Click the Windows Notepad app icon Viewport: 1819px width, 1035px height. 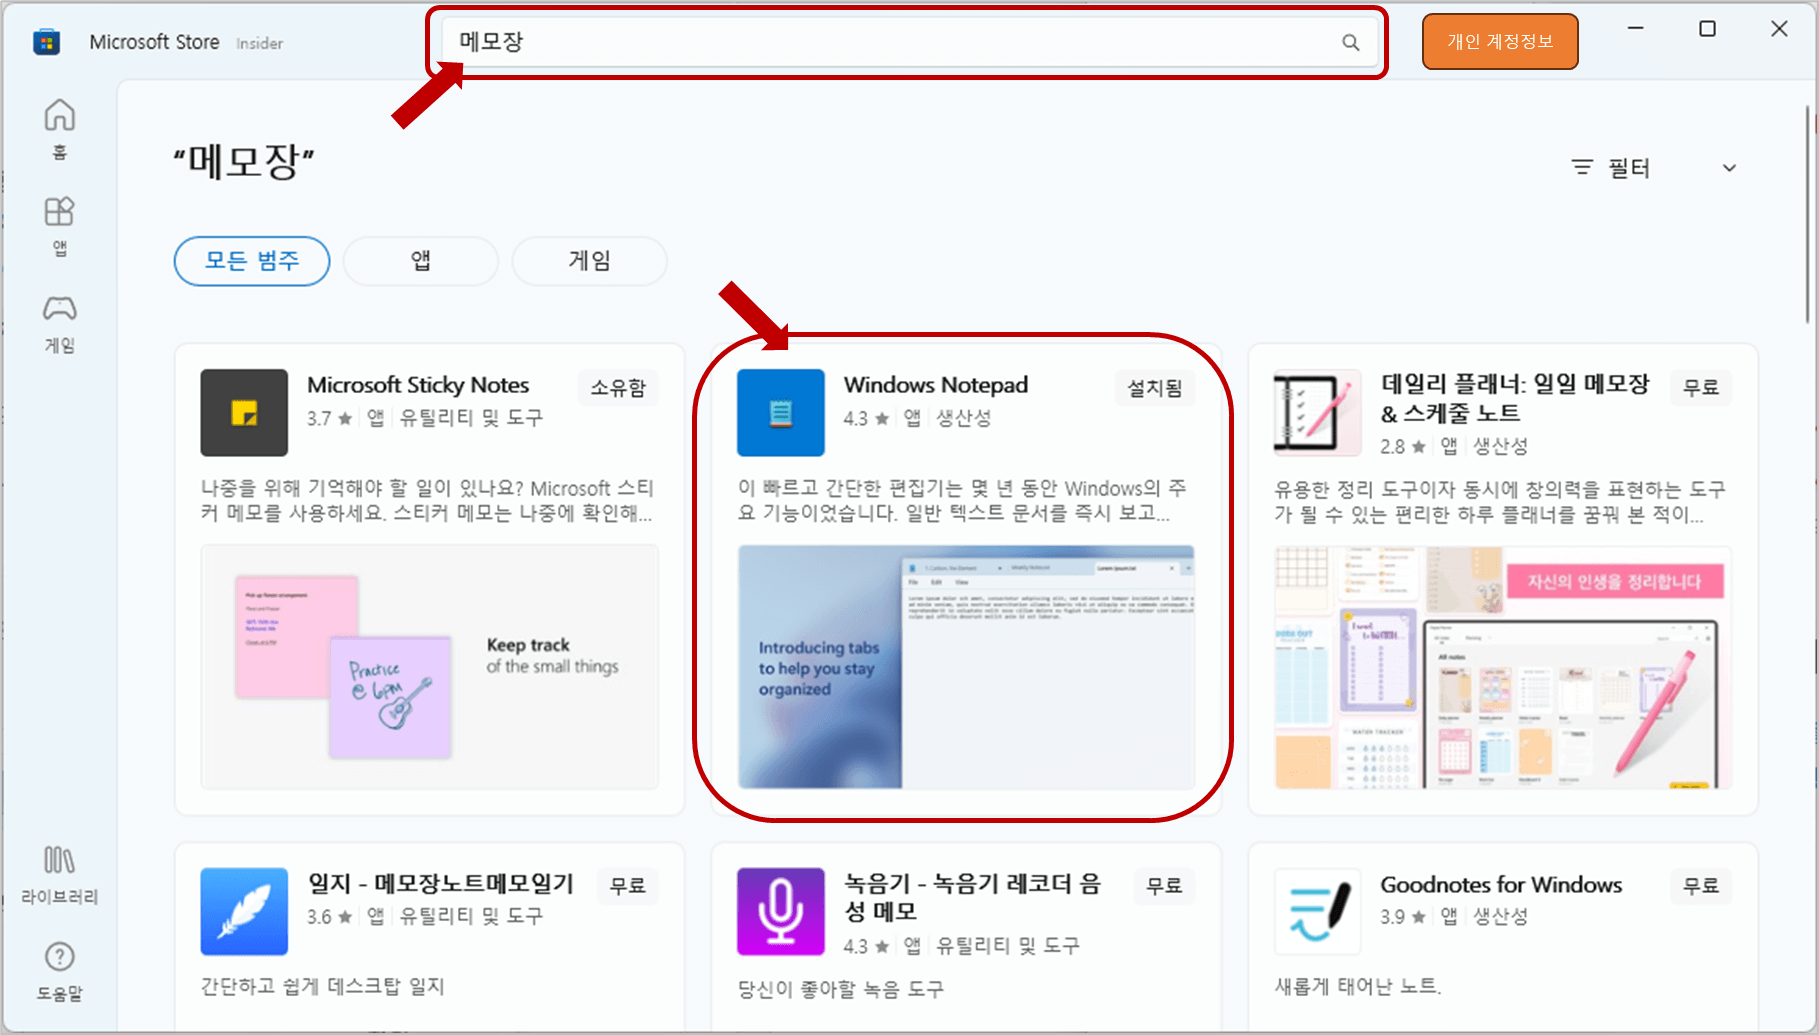click(781, 412)
